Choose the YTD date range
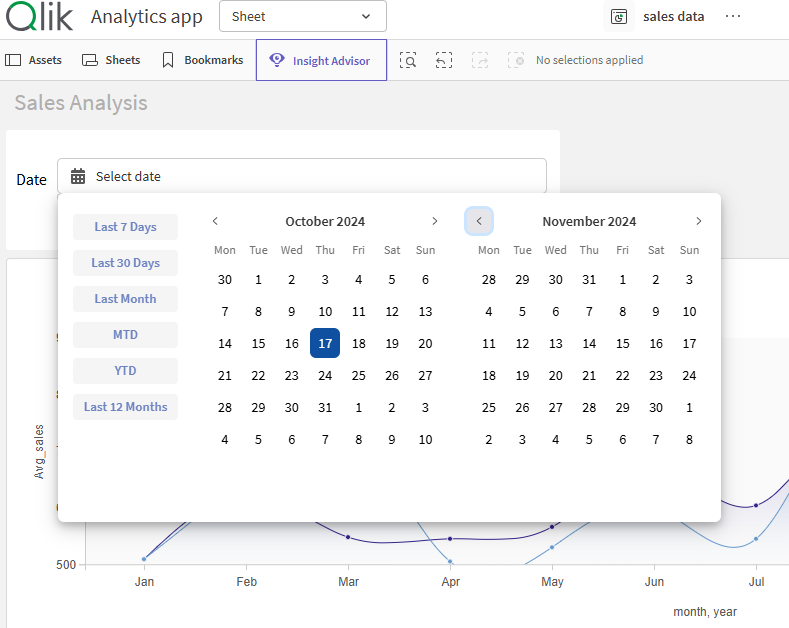 [125, 371]
